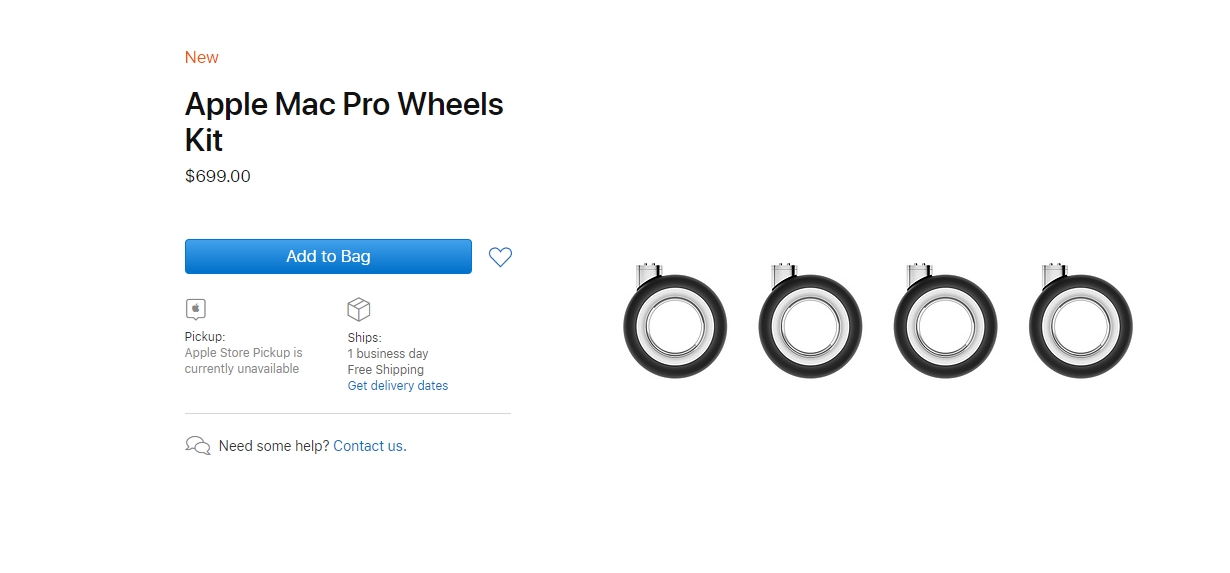
Task: Click the $699.00 price text
Action: [218, 177]
